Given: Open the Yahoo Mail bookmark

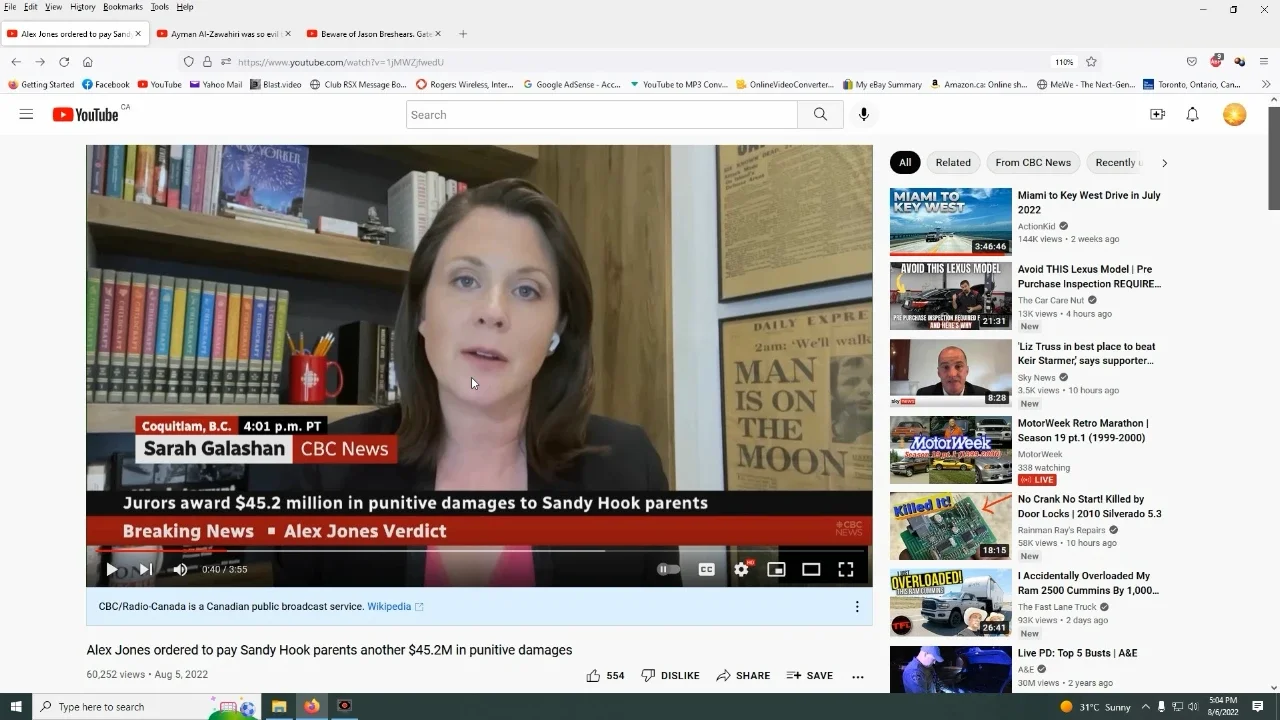Looking at the screenshot, I should [215, 85].
